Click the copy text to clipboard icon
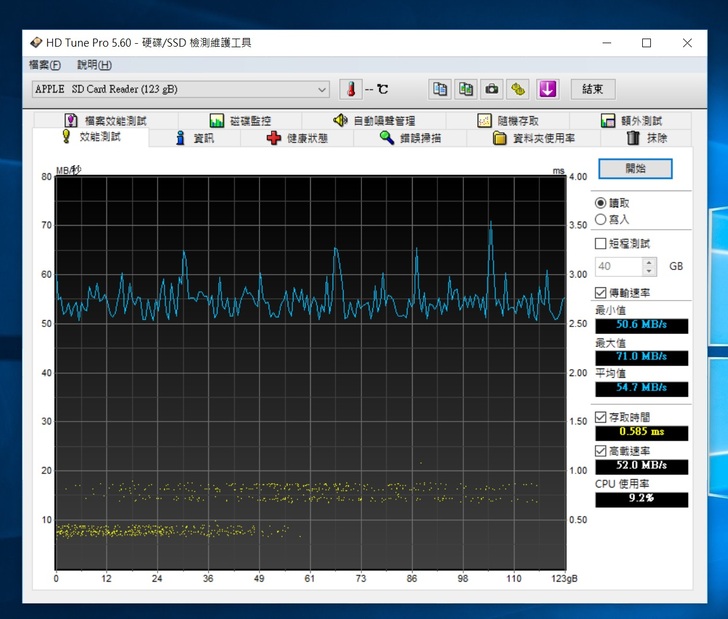Screen dimensions: 728x619 click(440, 89)
